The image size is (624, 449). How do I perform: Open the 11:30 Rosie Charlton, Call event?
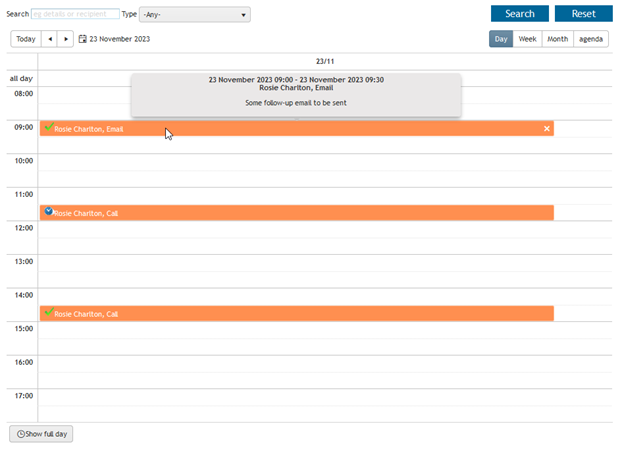[x=296, y=213]
